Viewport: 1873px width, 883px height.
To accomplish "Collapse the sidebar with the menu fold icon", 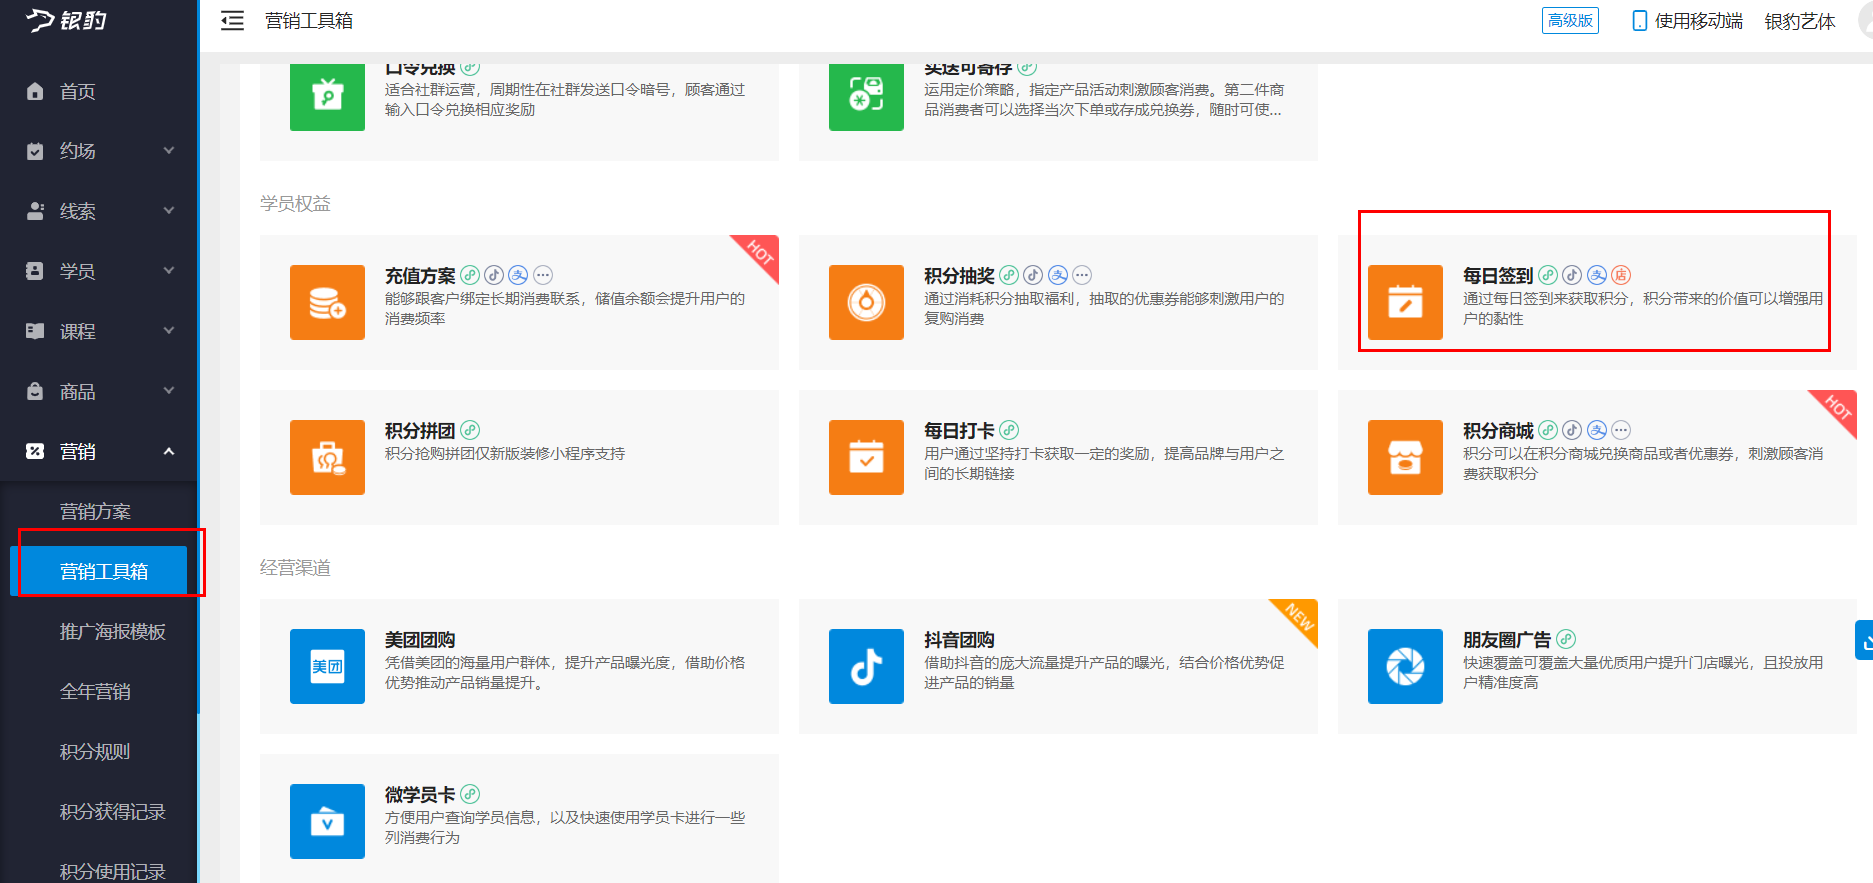I will pyautogui.click(x=232, y=21).
